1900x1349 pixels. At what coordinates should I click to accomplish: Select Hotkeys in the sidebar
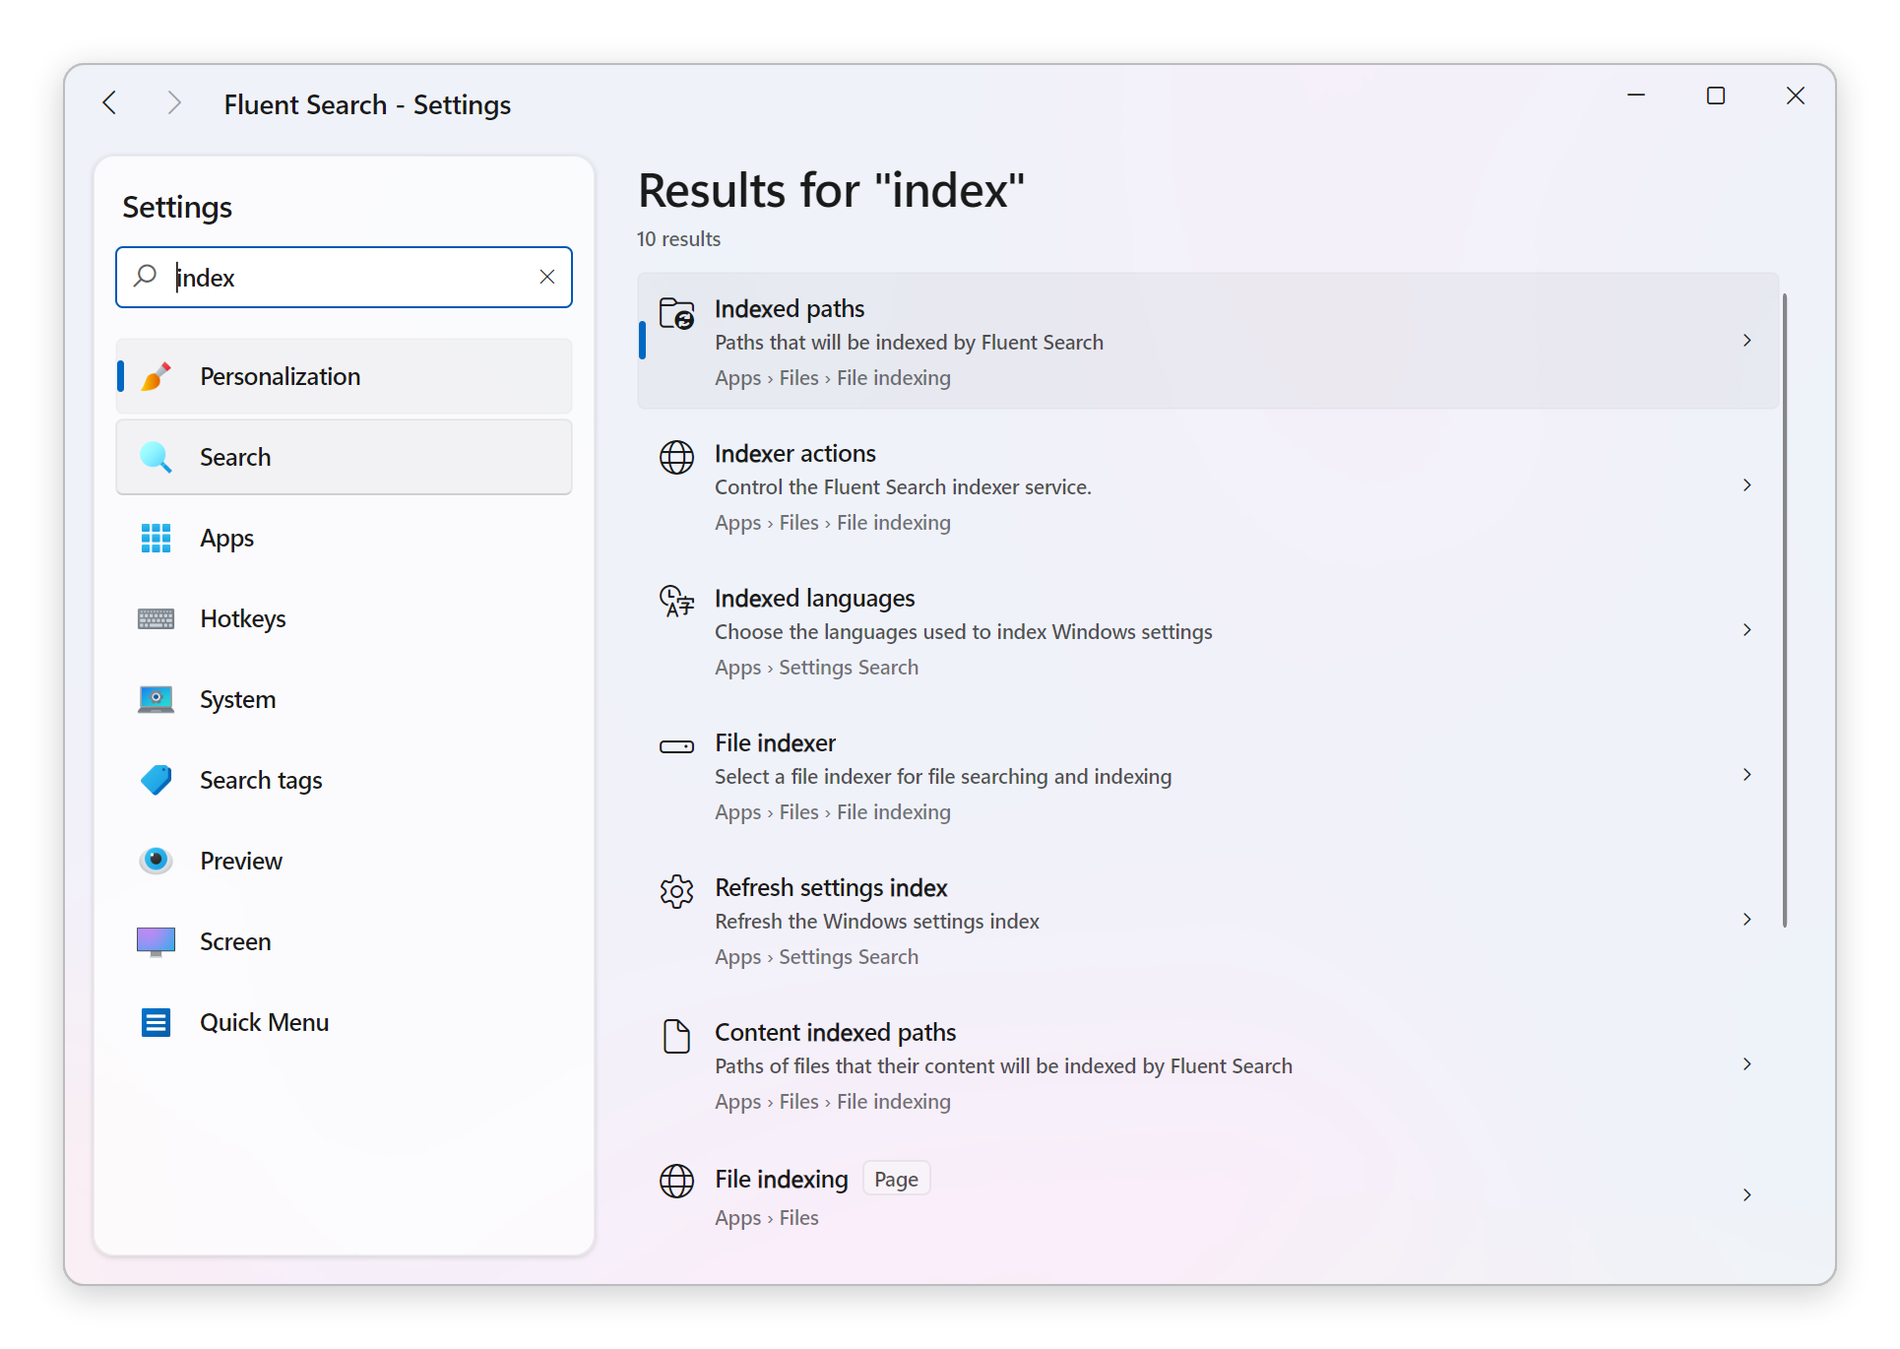(344, 619)
